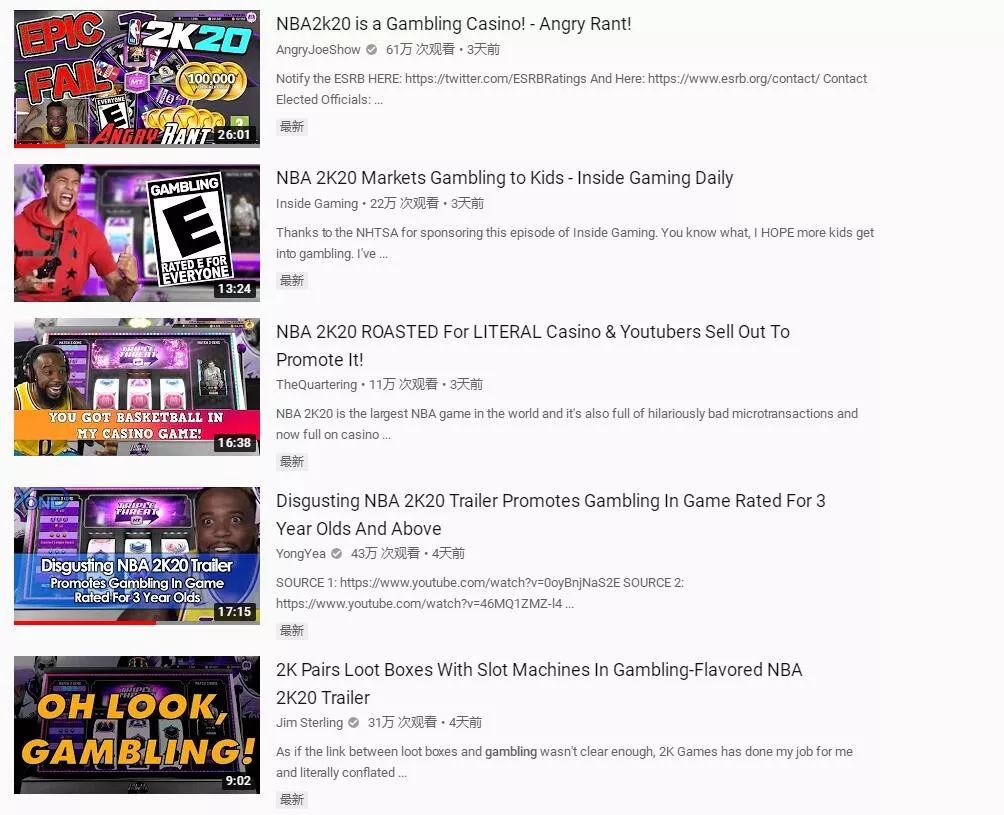Open '2K Pairs Loot Boxes' video title
This screenshot has width=1004, height=815.
(x=539, y=683)
